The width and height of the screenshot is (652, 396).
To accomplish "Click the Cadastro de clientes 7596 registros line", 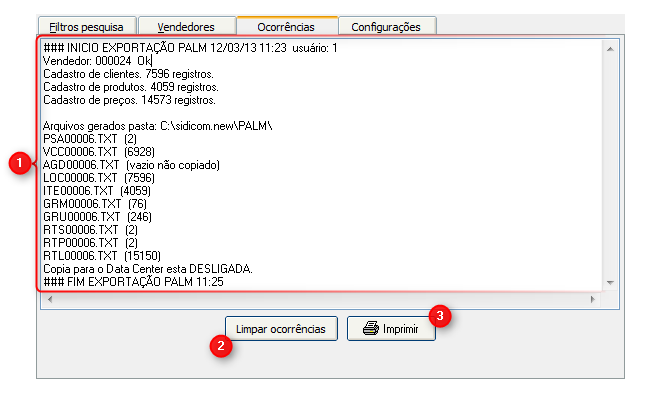I will point(128,74).
